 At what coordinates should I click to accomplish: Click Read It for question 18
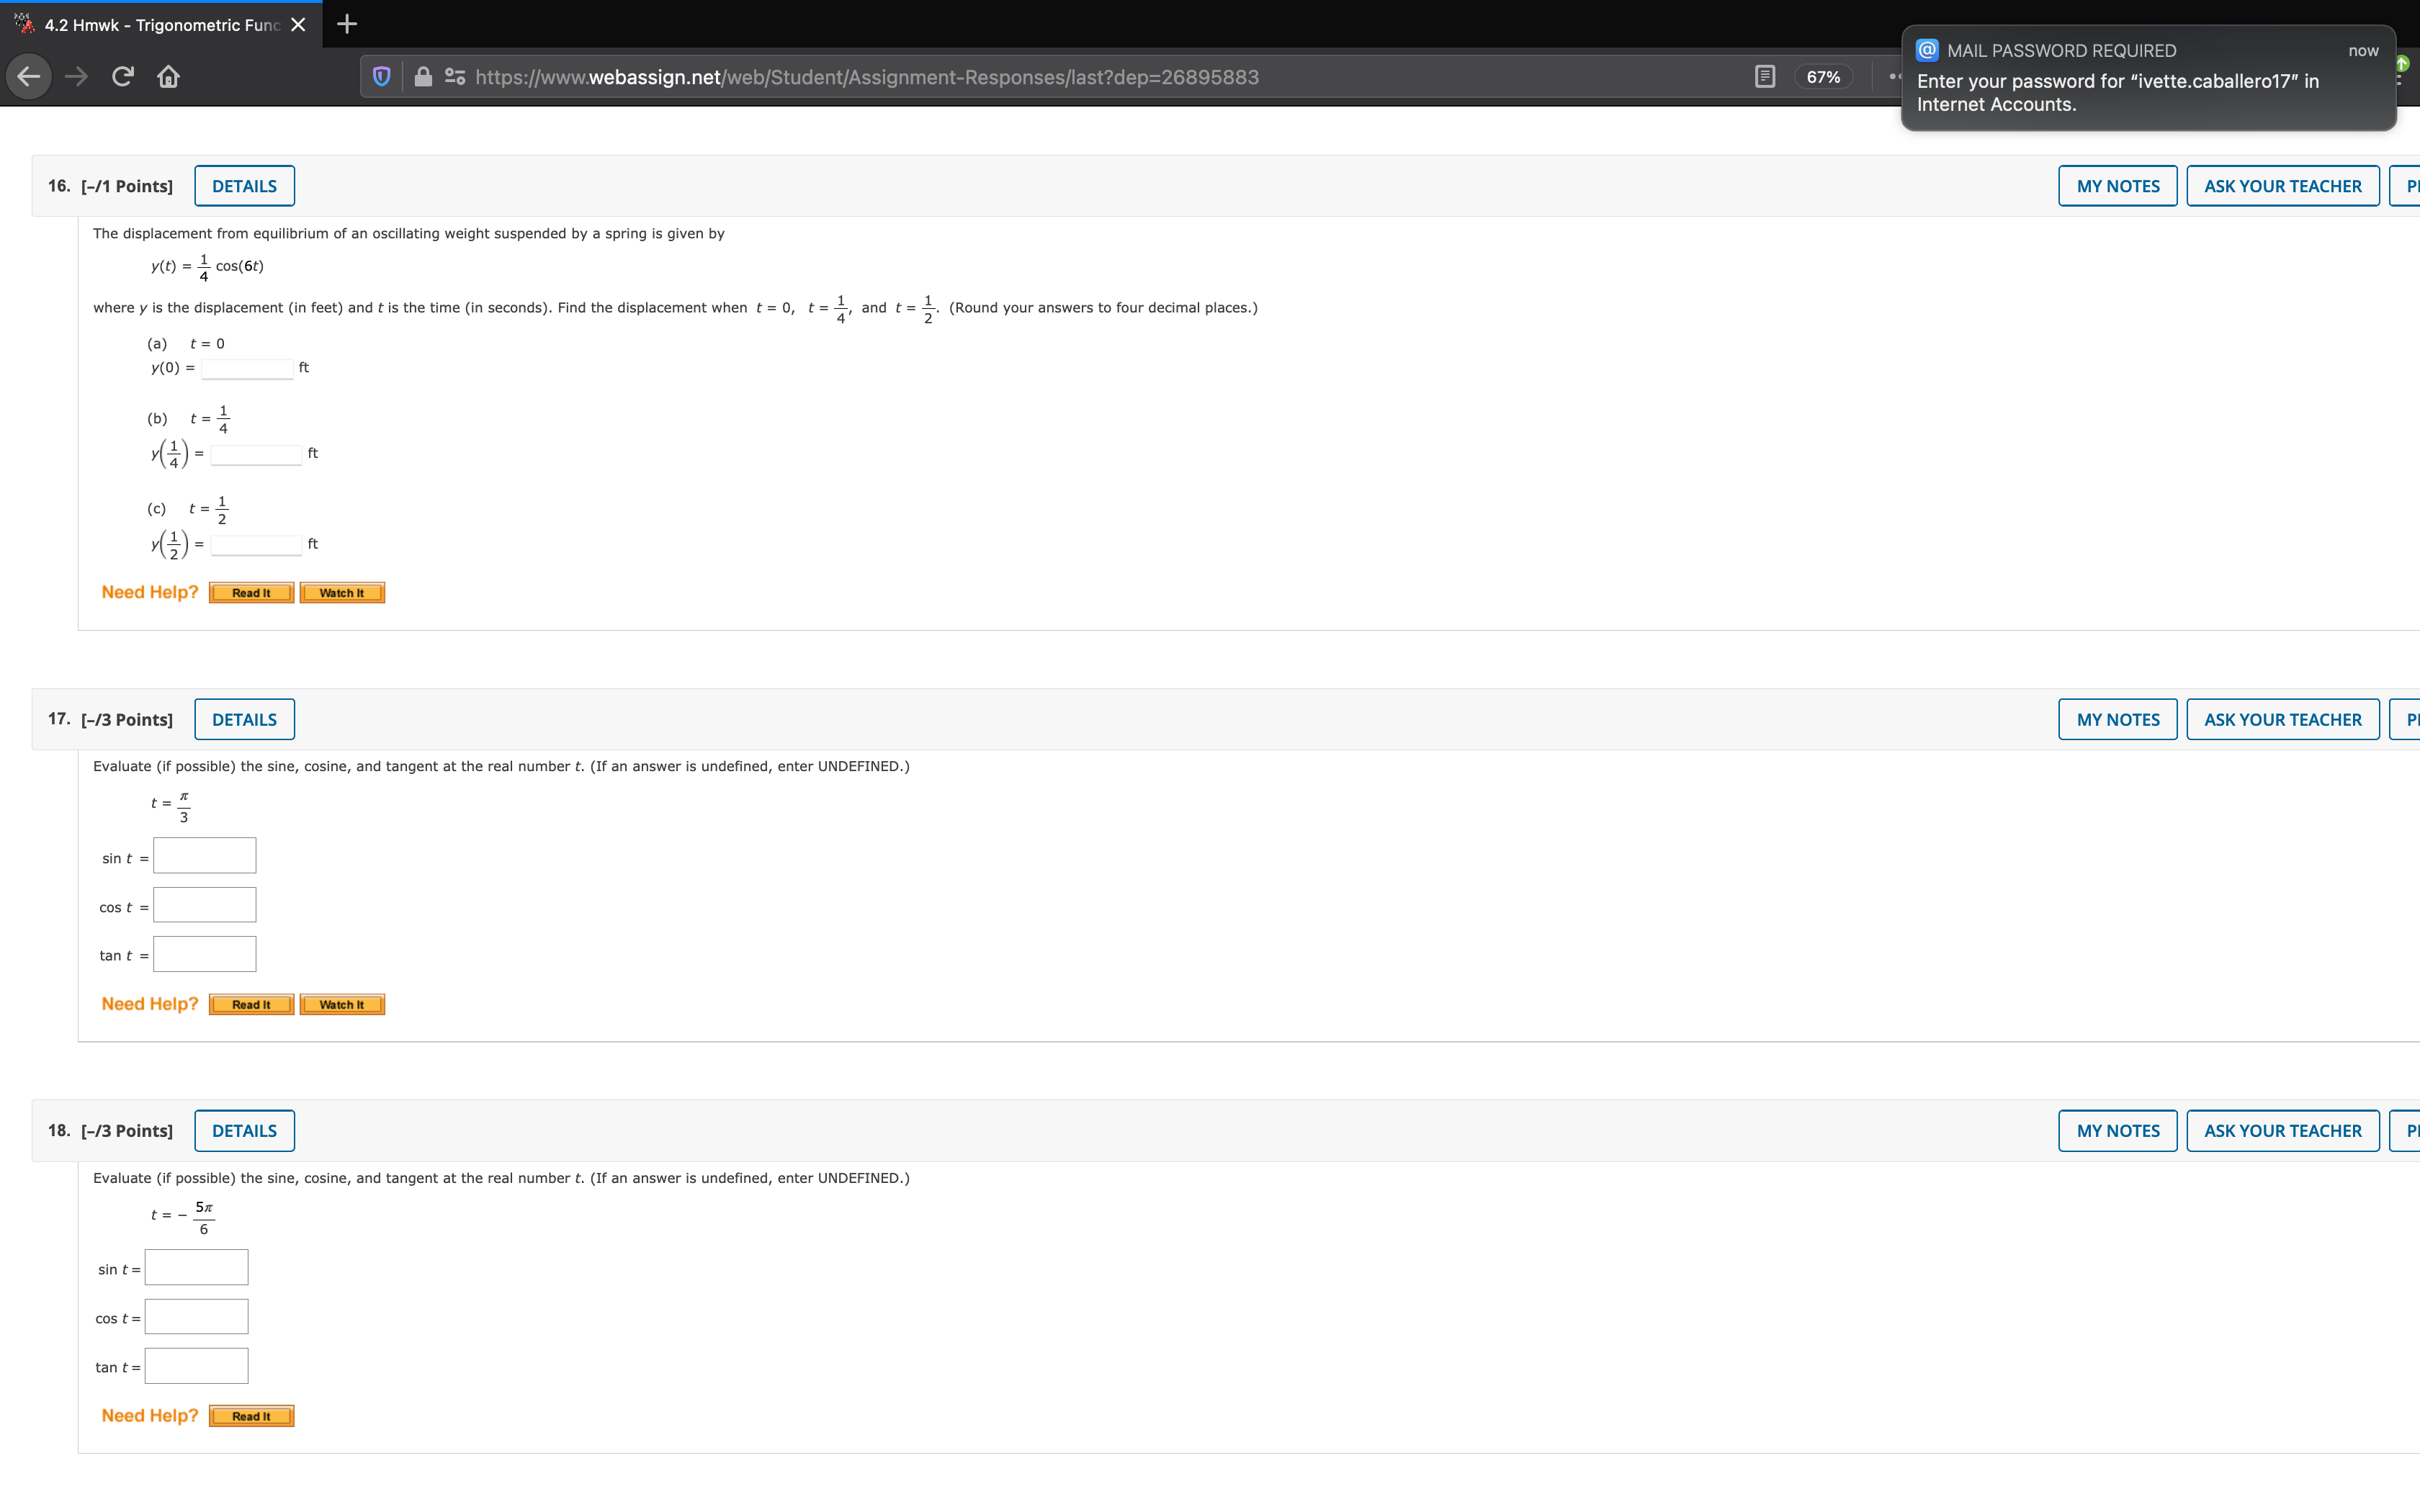(251, 1416)
